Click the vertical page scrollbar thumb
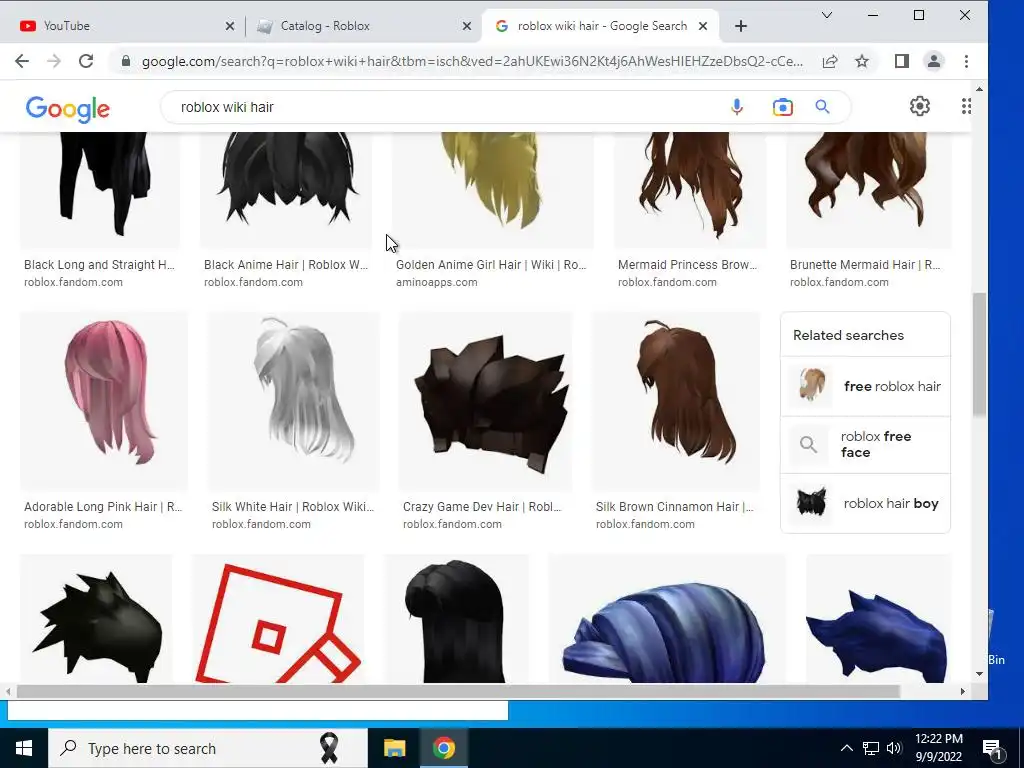The height and width of the screenshot is (768, 1024). point(979,354)
